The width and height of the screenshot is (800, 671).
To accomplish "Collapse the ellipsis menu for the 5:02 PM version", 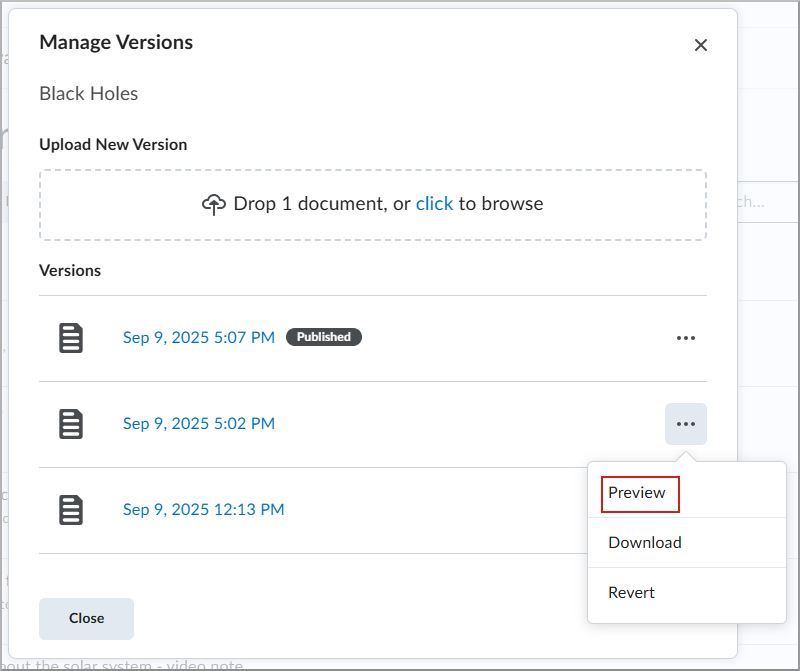I will [685, 424].
